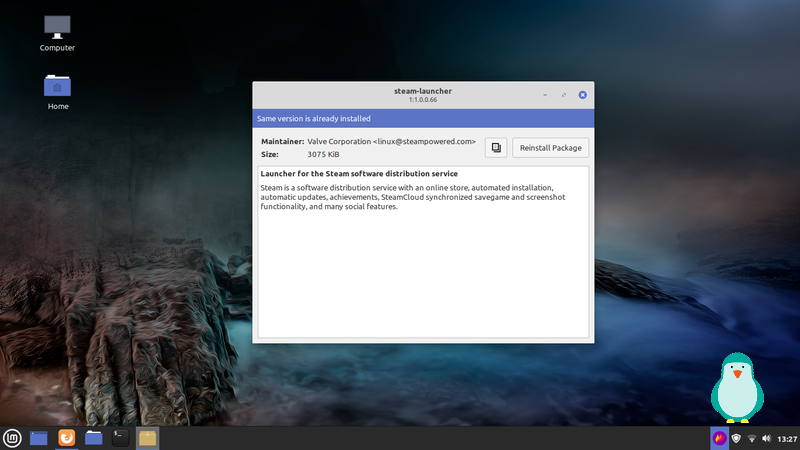This screenshot has width=800, height=450.
Task: Click the version text '1:1.0.0.66'
Action: coord(422,100)
